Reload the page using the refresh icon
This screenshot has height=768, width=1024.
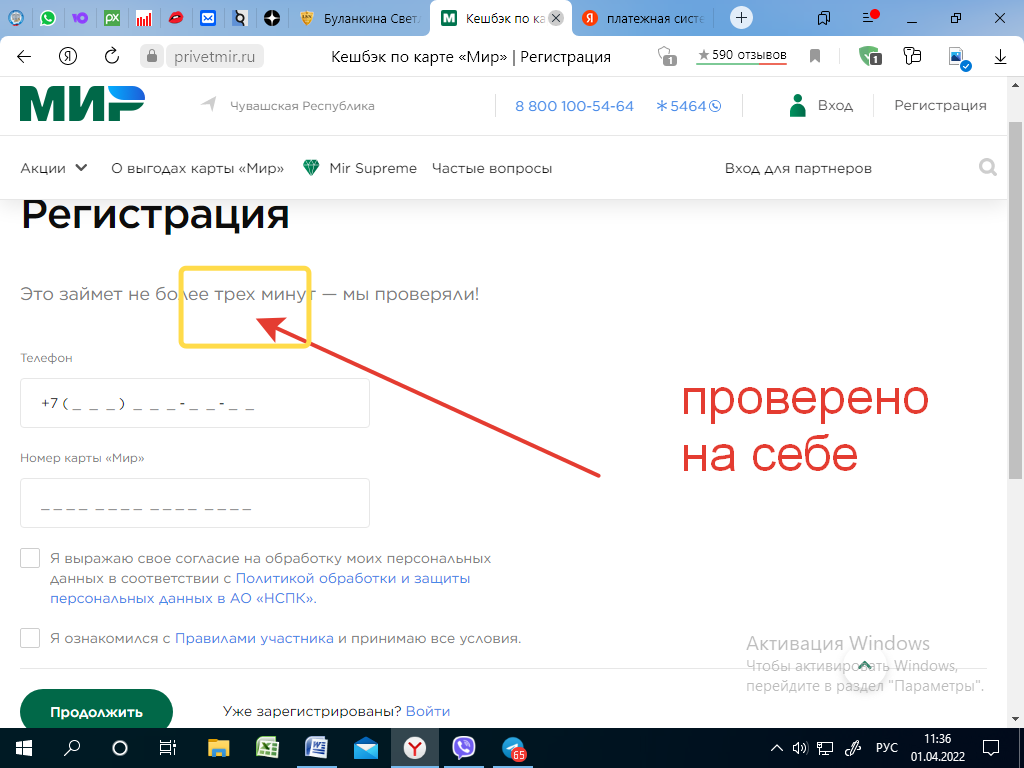point(110,57)
